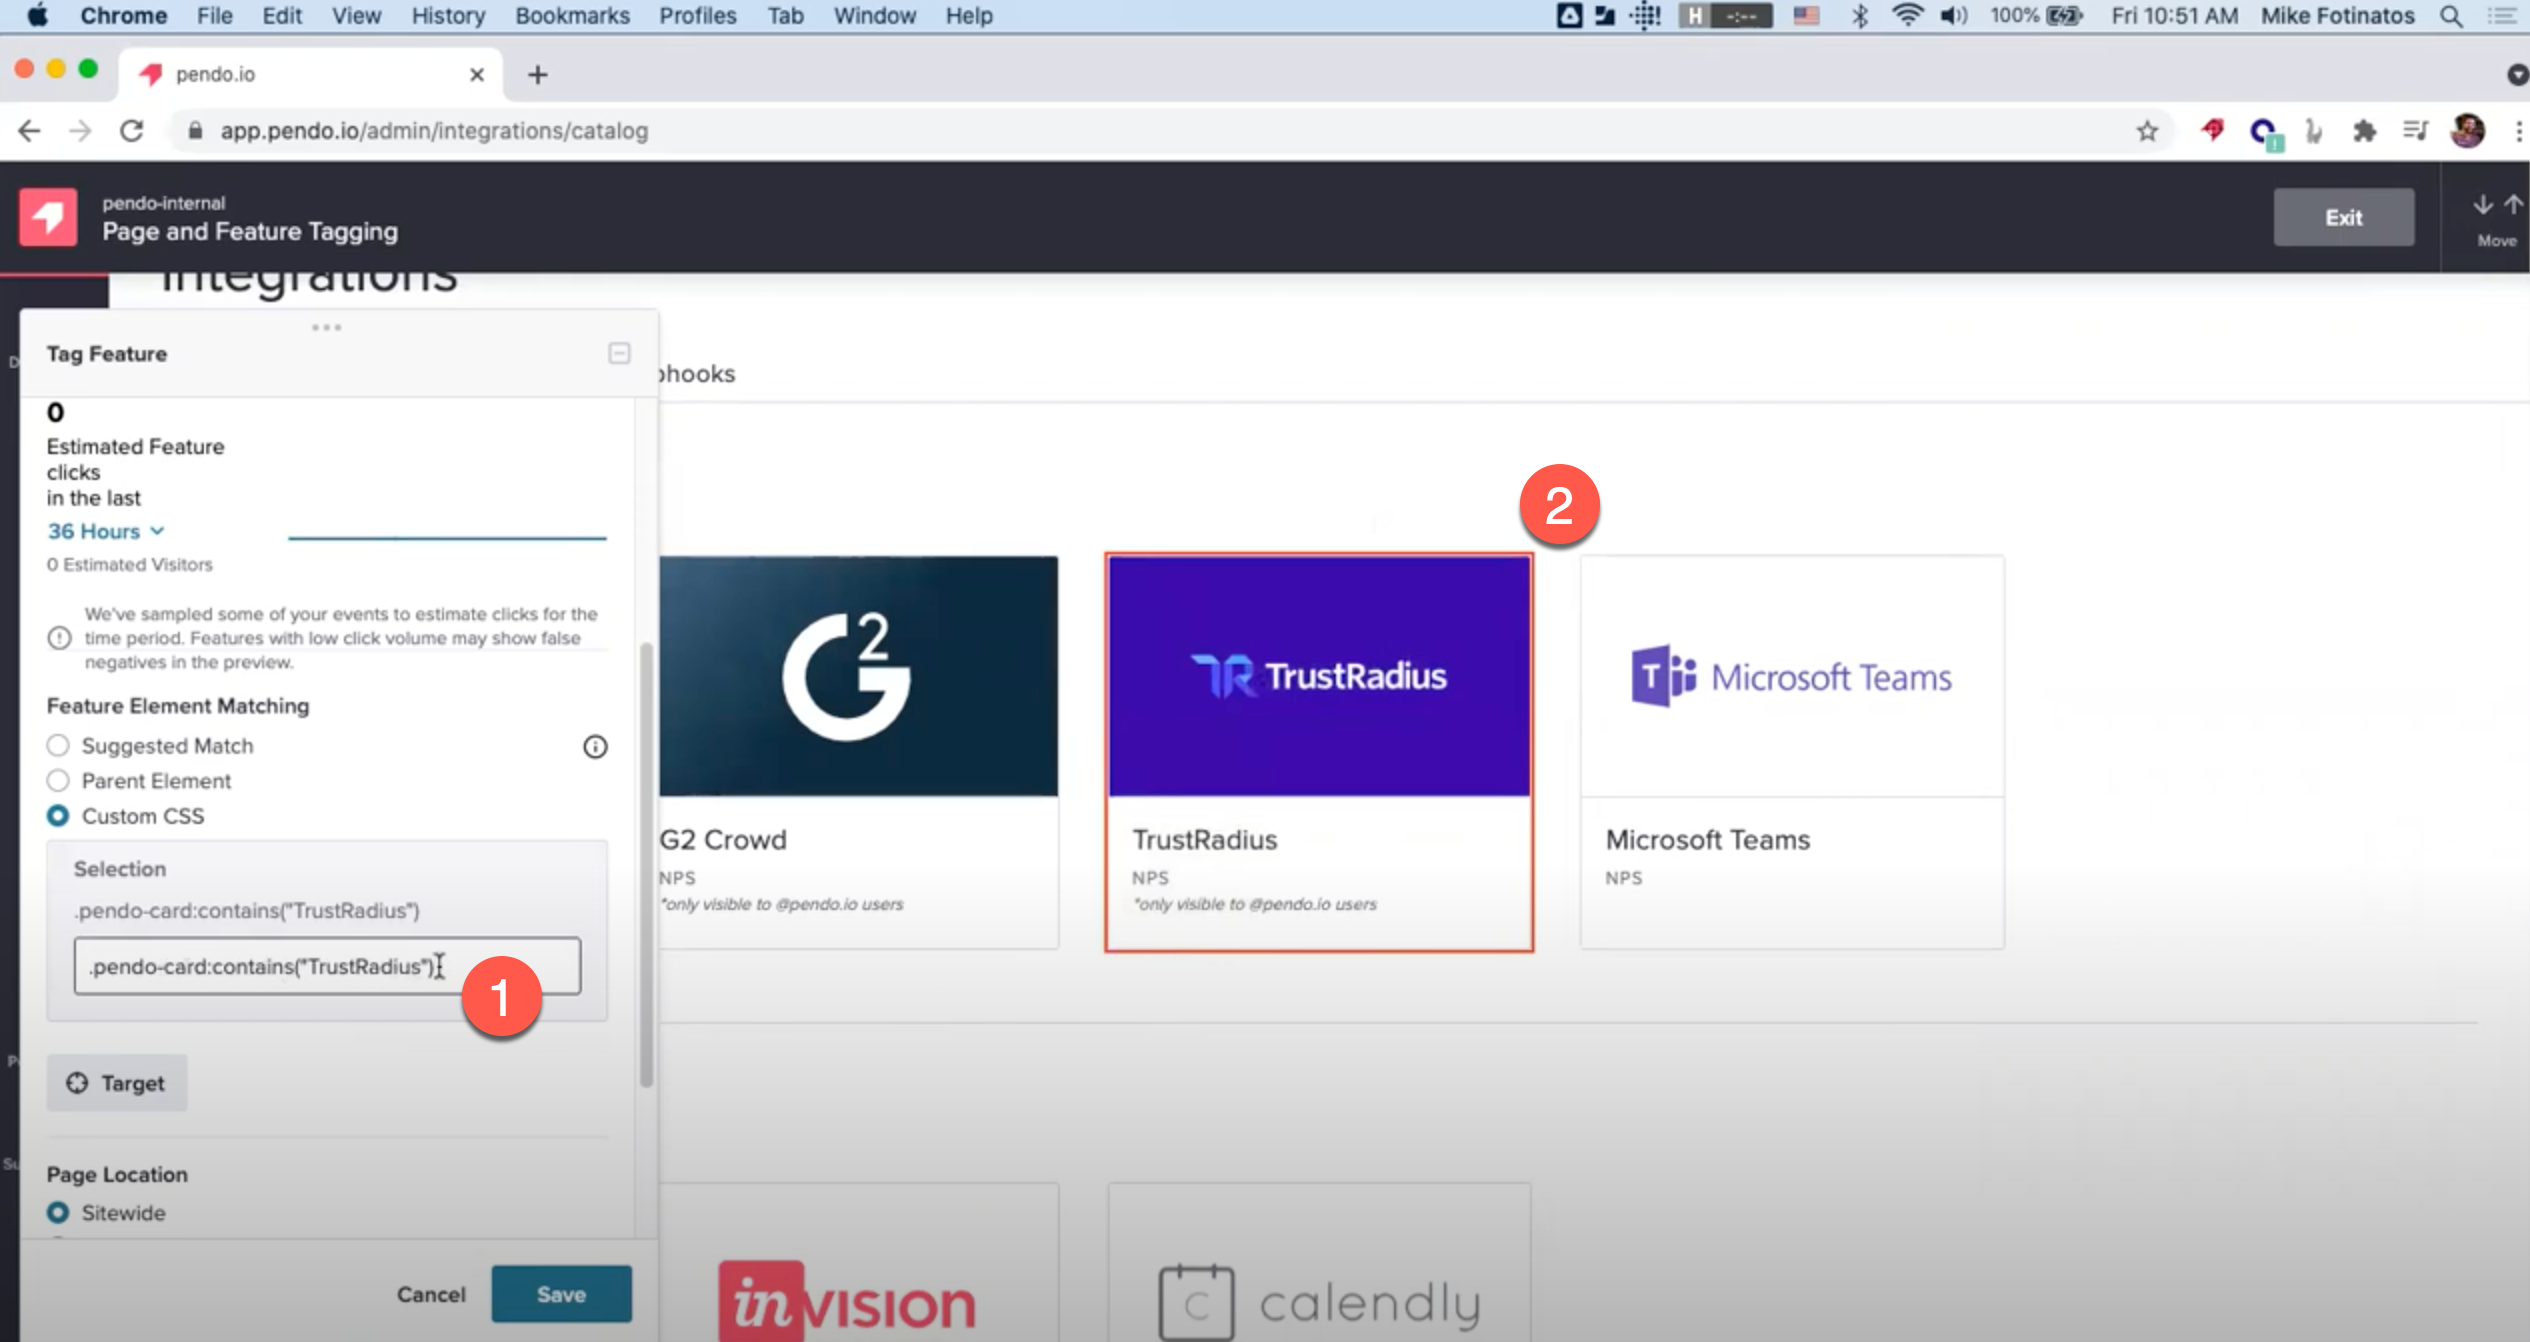Click the battery status in the menu bar
Viewport: 2530px width, 1342px height.
coord(2036,16)
